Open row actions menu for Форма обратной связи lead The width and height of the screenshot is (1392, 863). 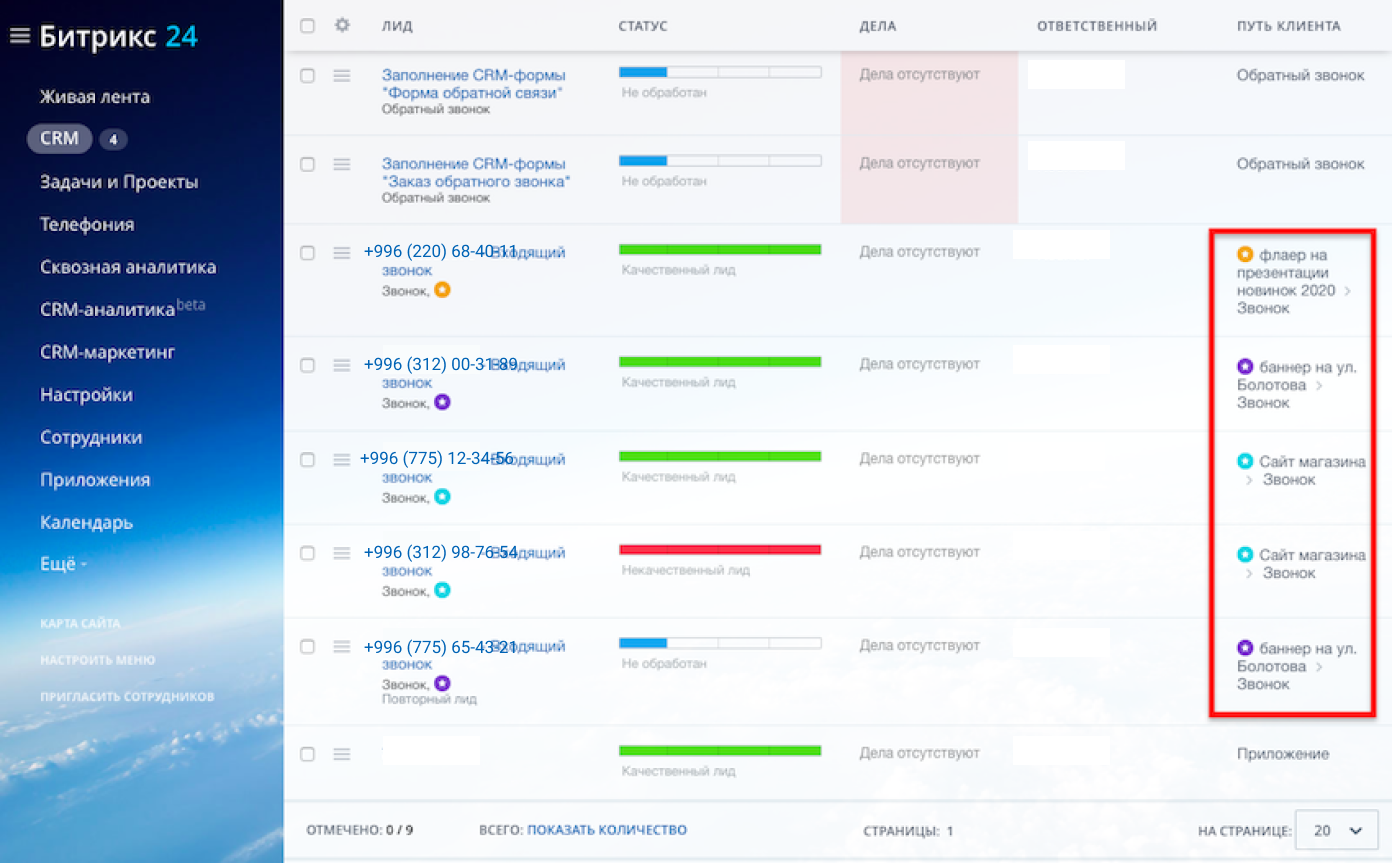tap(342, 76)
